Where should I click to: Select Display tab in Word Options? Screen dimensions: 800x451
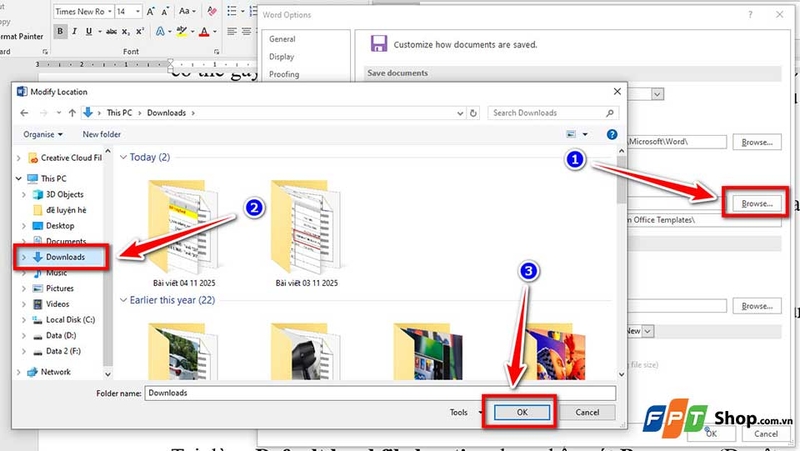pos(282,57)
